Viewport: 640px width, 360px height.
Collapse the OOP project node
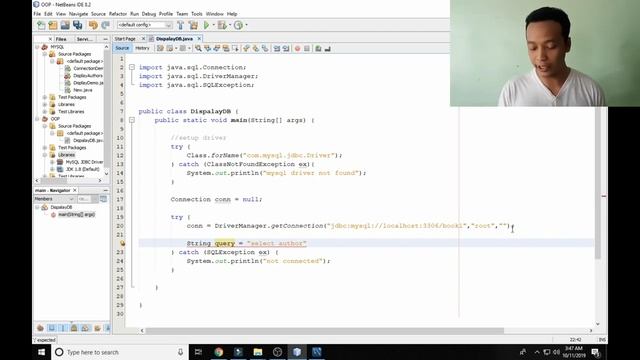point(38,119)
